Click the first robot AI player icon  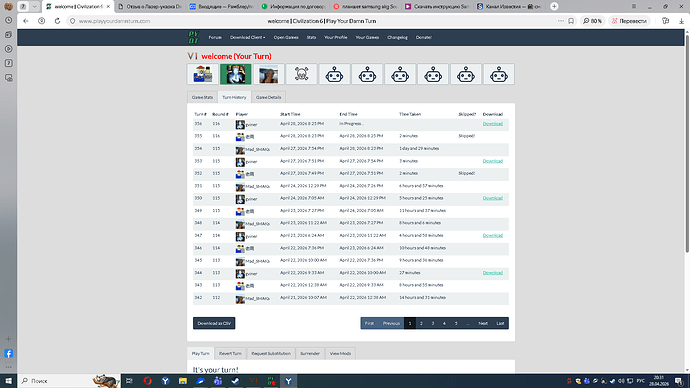334,74
